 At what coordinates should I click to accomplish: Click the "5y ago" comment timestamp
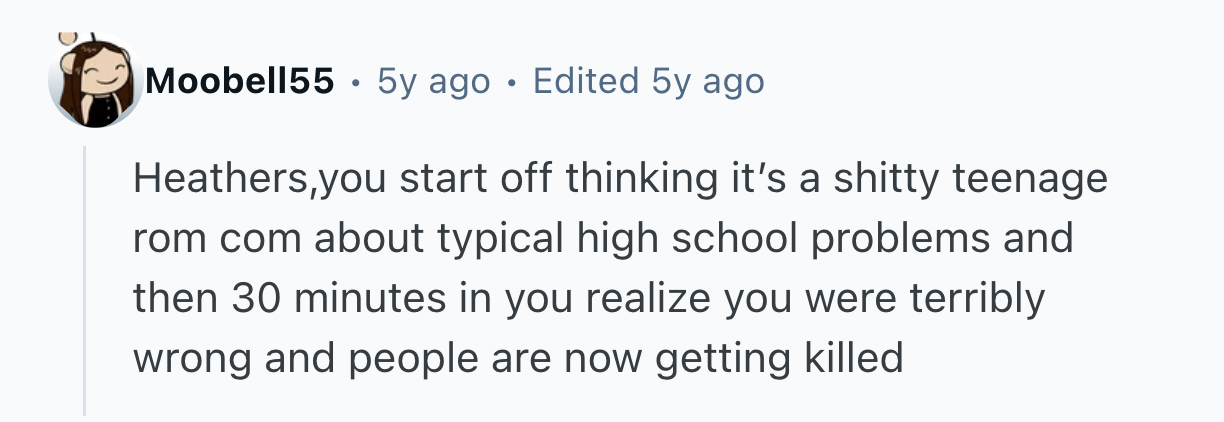(434, 81)
